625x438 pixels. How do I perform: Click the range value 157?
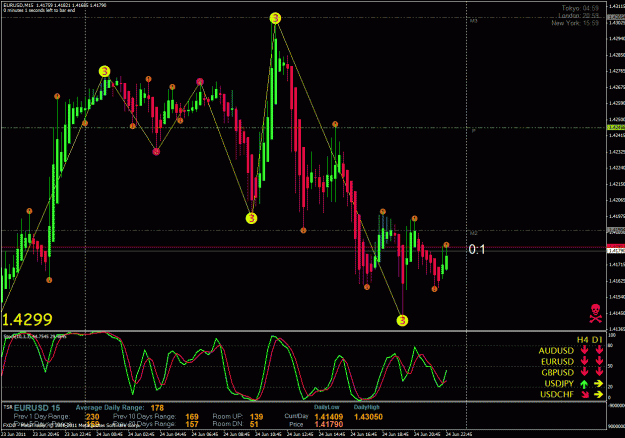click(192, 424)
